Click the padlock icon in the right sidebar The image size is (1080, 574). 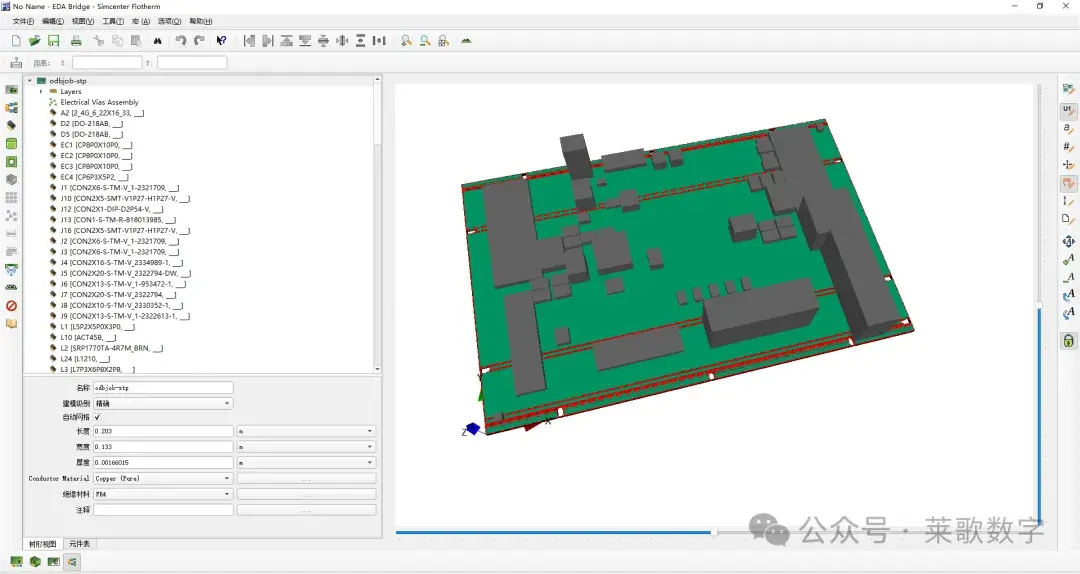[x=1068, y=340]
